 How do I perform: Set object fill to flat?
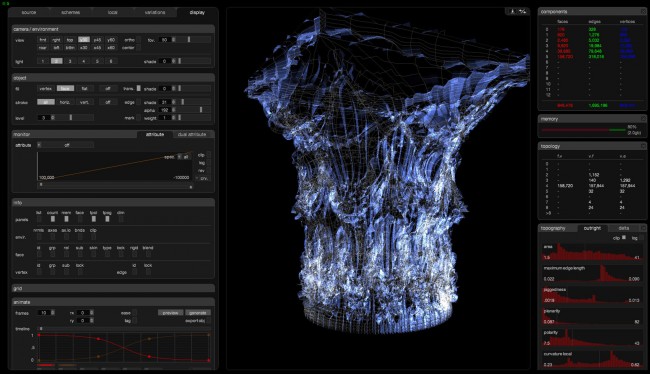click(x=85, y=88)
